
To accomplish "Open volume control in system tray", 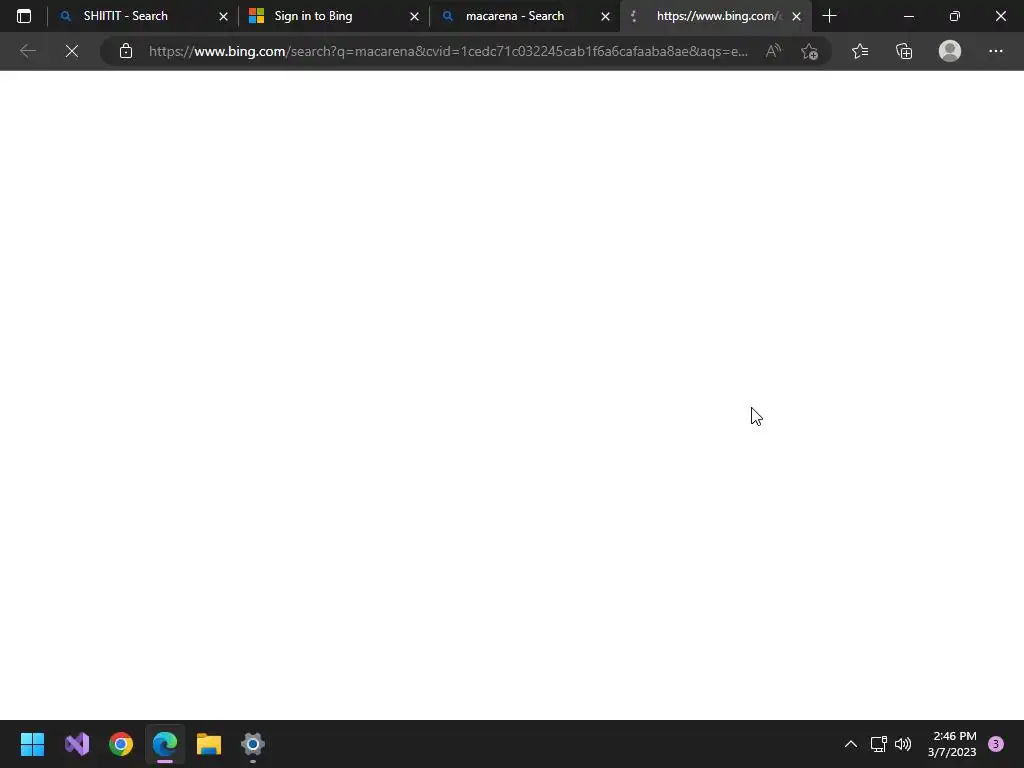I will [903, 744].
